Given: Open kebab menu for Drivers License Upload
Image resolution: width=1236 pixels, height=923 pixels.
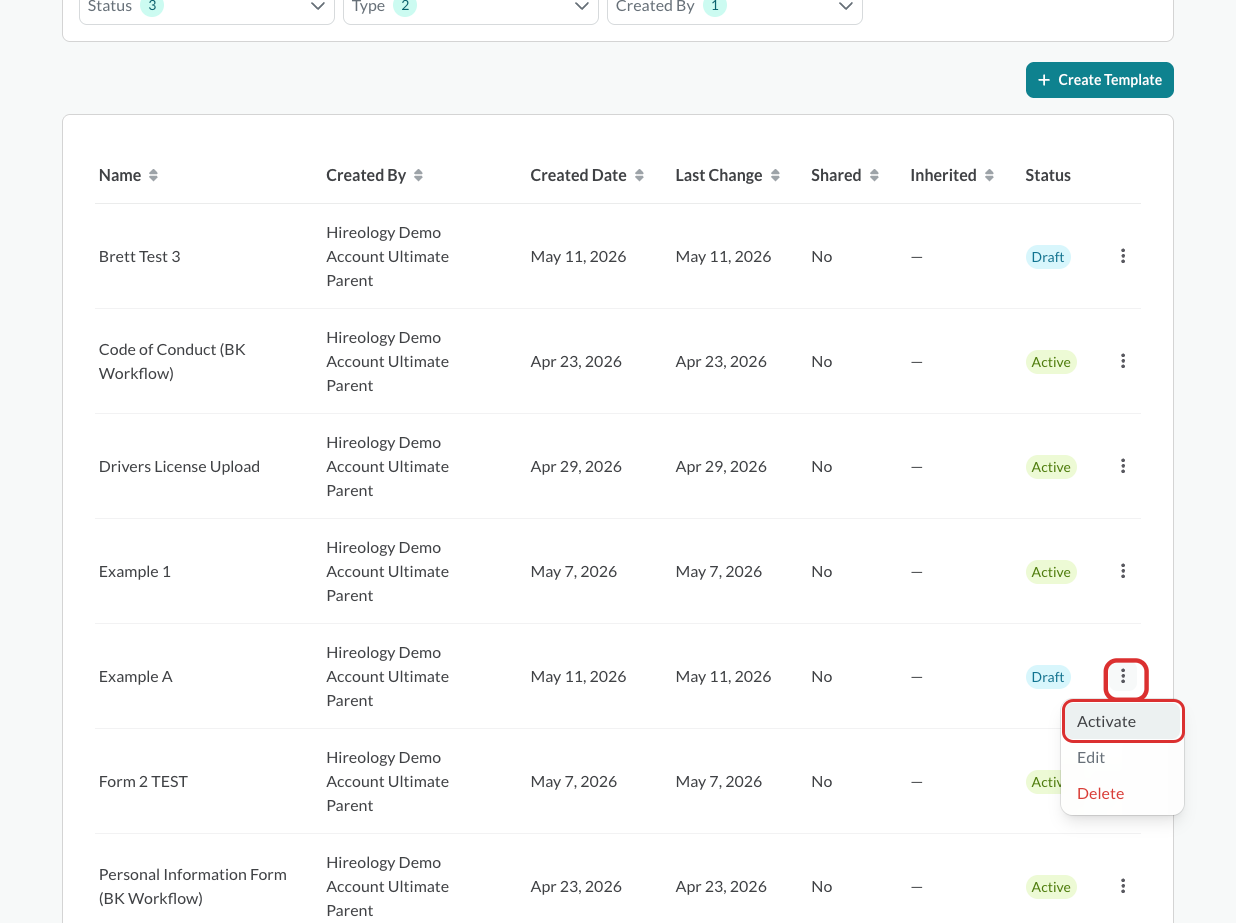Looking at the screenshot, I should coord(1123,466).
